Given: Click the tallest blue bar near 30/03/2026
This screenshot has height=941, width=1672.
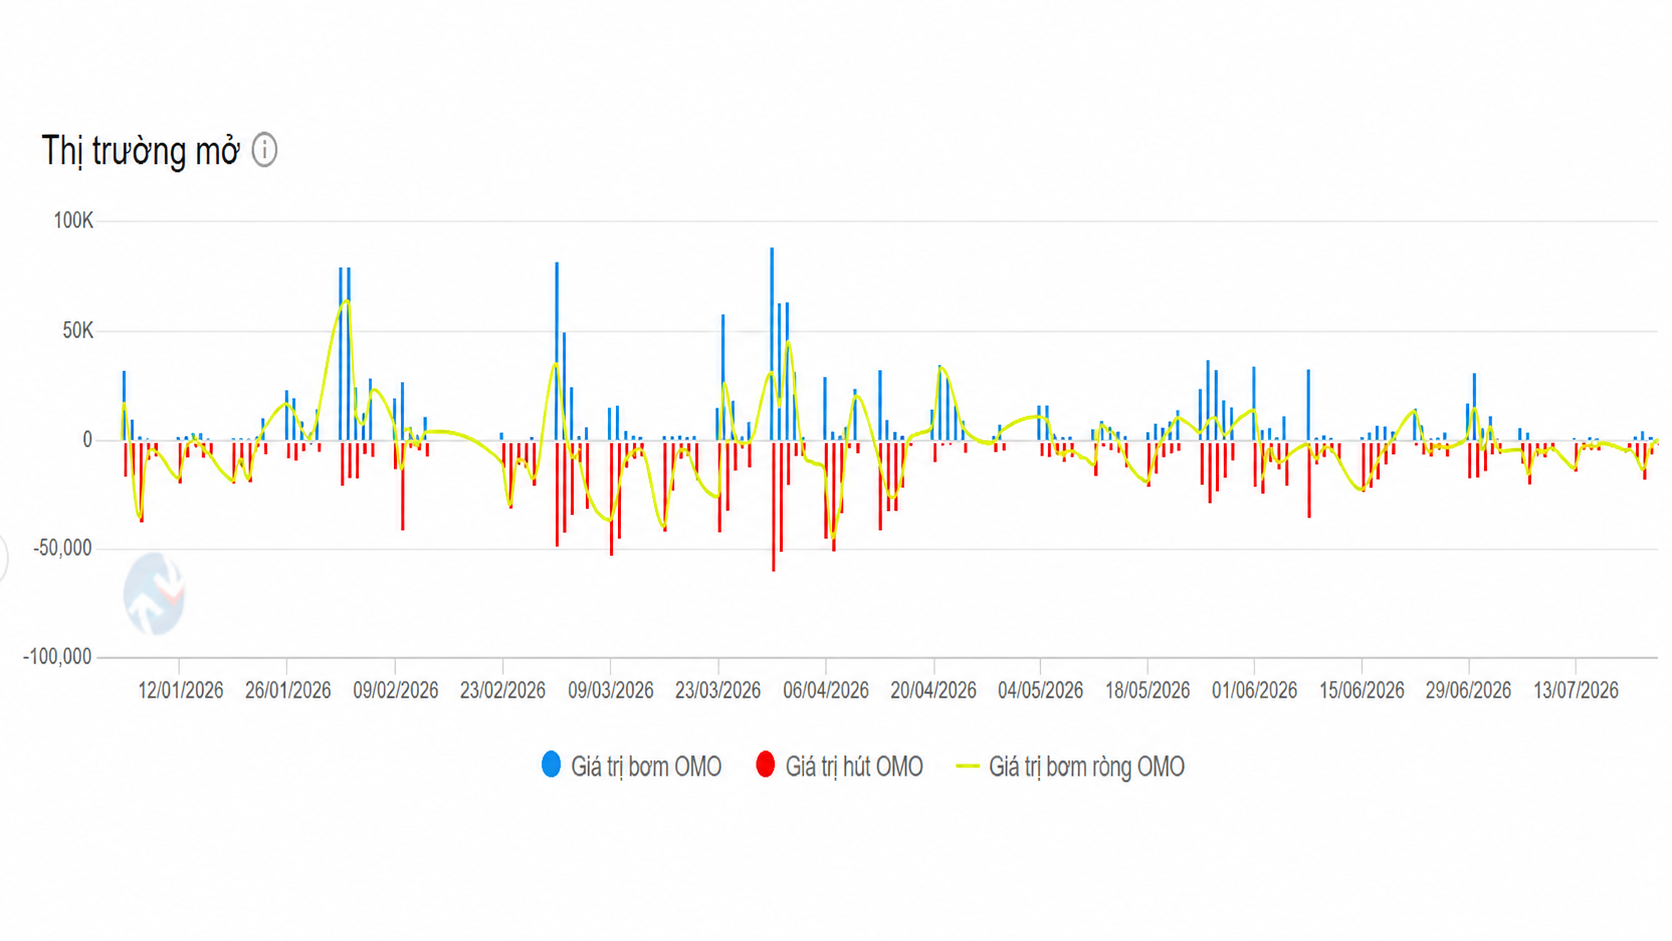Looking at the screenshot, I should pyautogui.click(x=772, y=344).
